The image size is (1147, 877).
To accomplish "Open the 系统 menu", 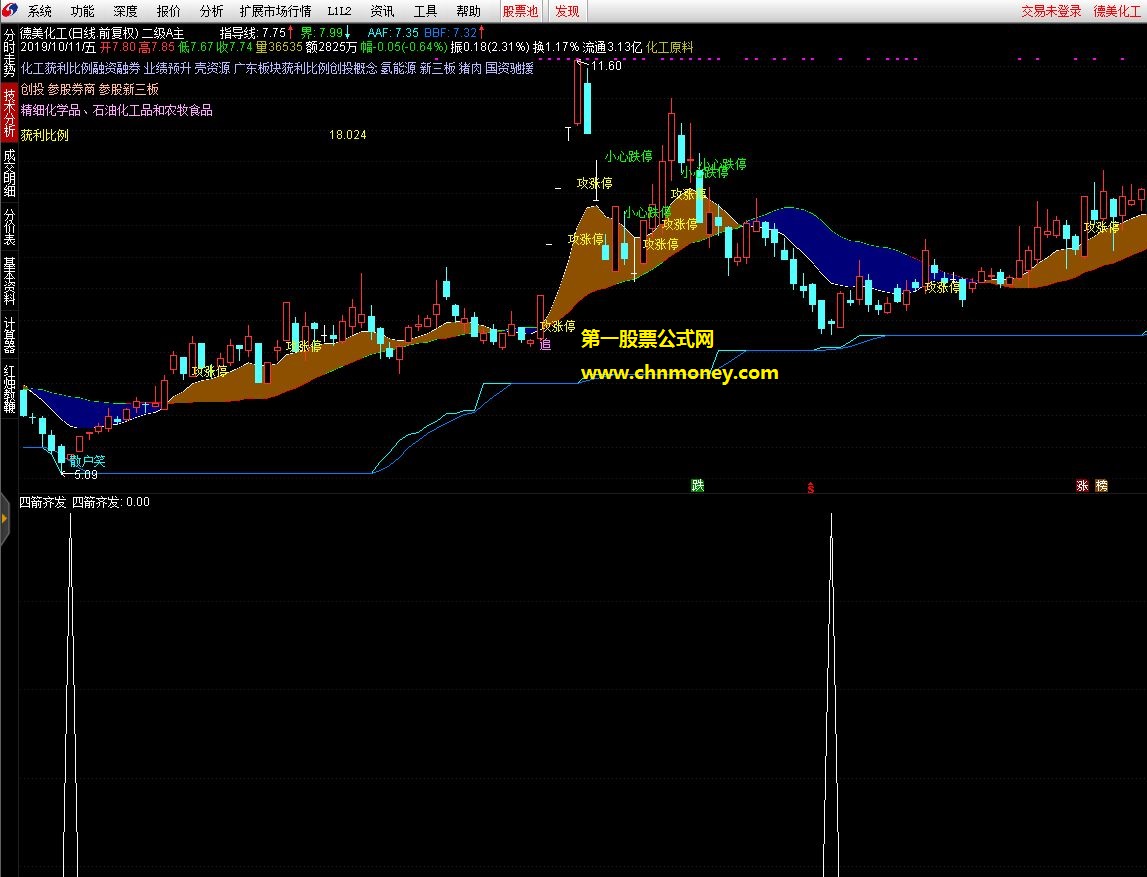I will [x=40, y=11].
